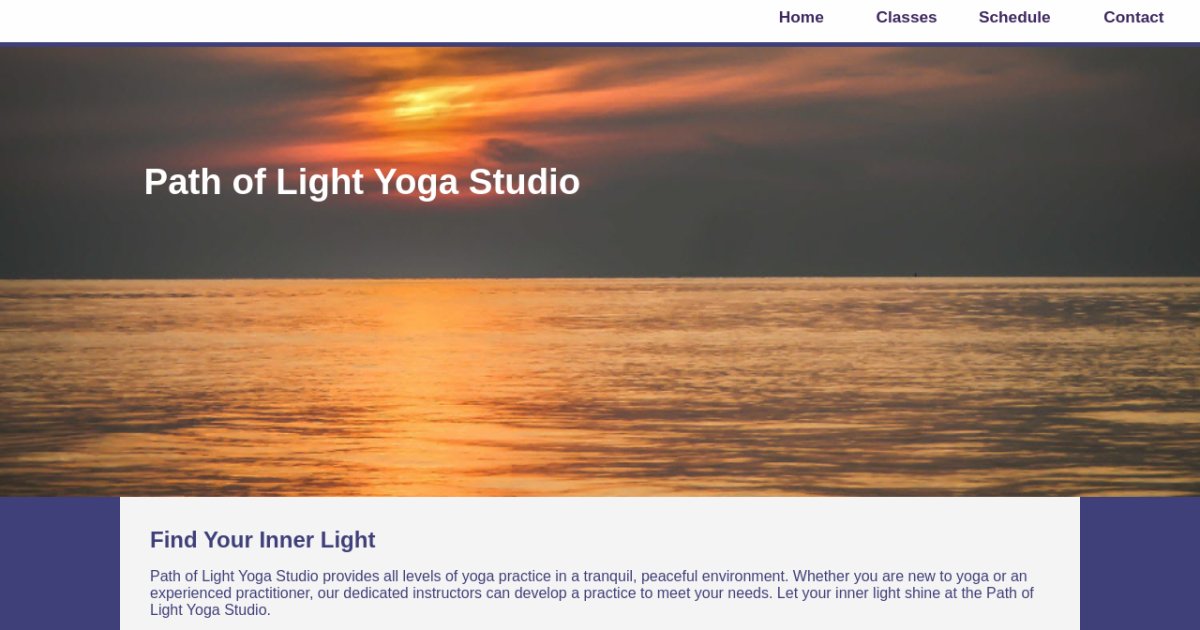This screenshot has height=630, width=1200.
Task: Click the horizon line above the water
Action: click(600, 279)
